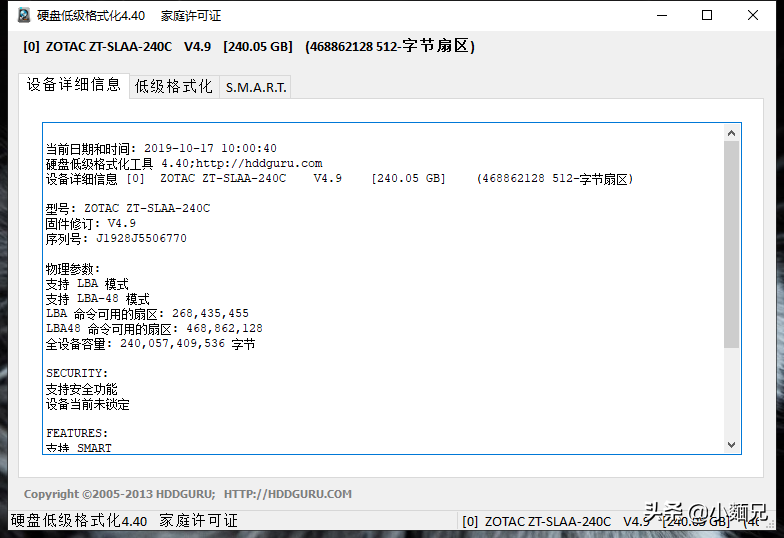Click the 物理参数: heading
784x538 pixels.
click(73, 268)
